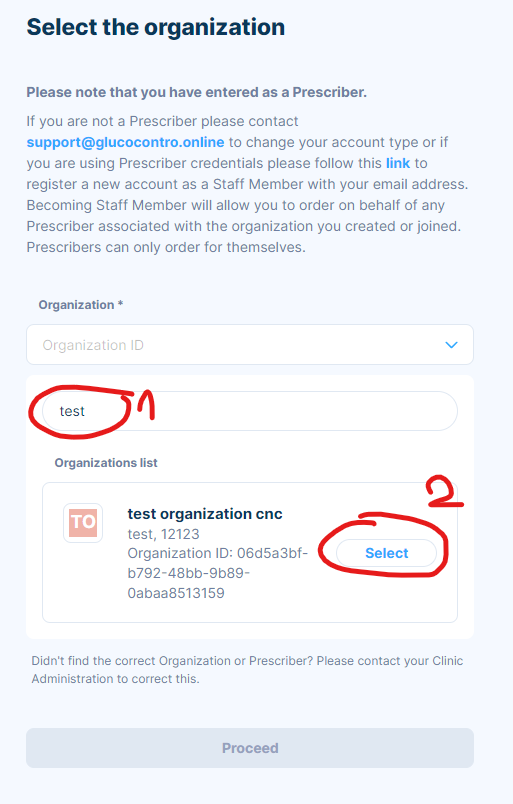The height and width of the screenshot is (804, 513).
Task: Open the Organization ID dropdown chevron
Action: pos(451,345)
